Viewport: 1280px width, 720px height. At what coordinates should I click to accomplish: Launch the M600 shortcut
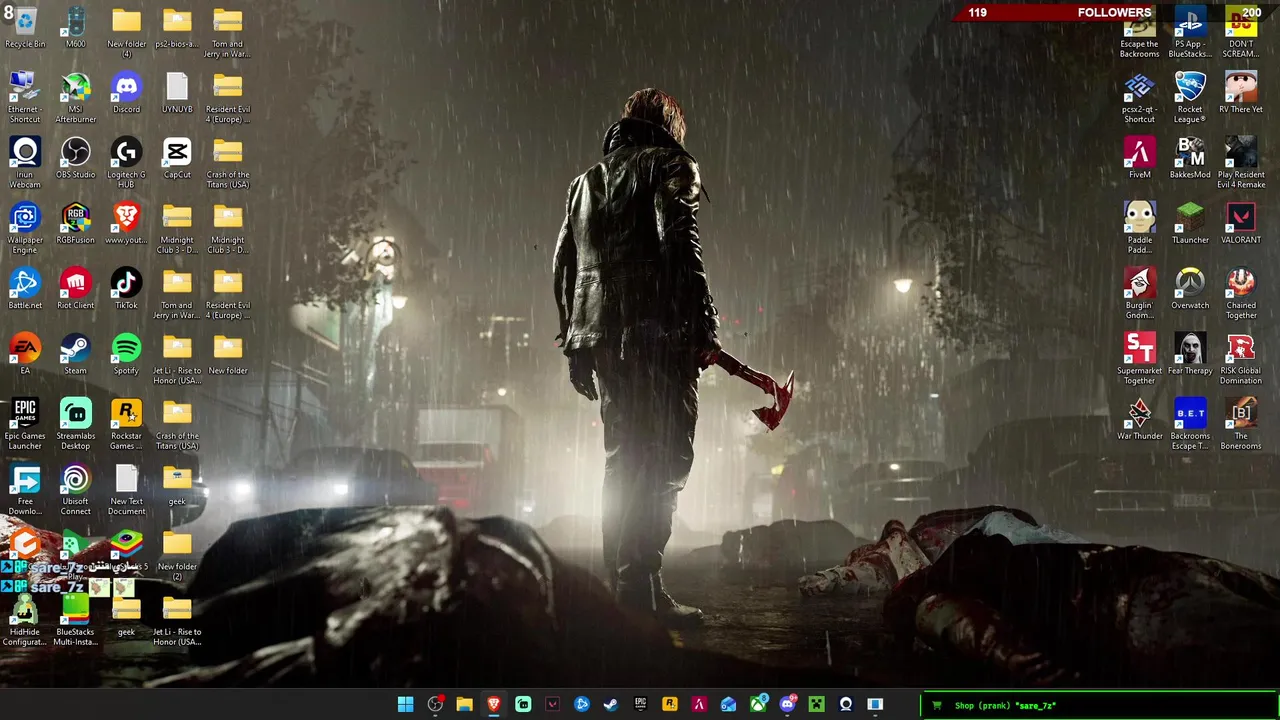click(75, 28)
